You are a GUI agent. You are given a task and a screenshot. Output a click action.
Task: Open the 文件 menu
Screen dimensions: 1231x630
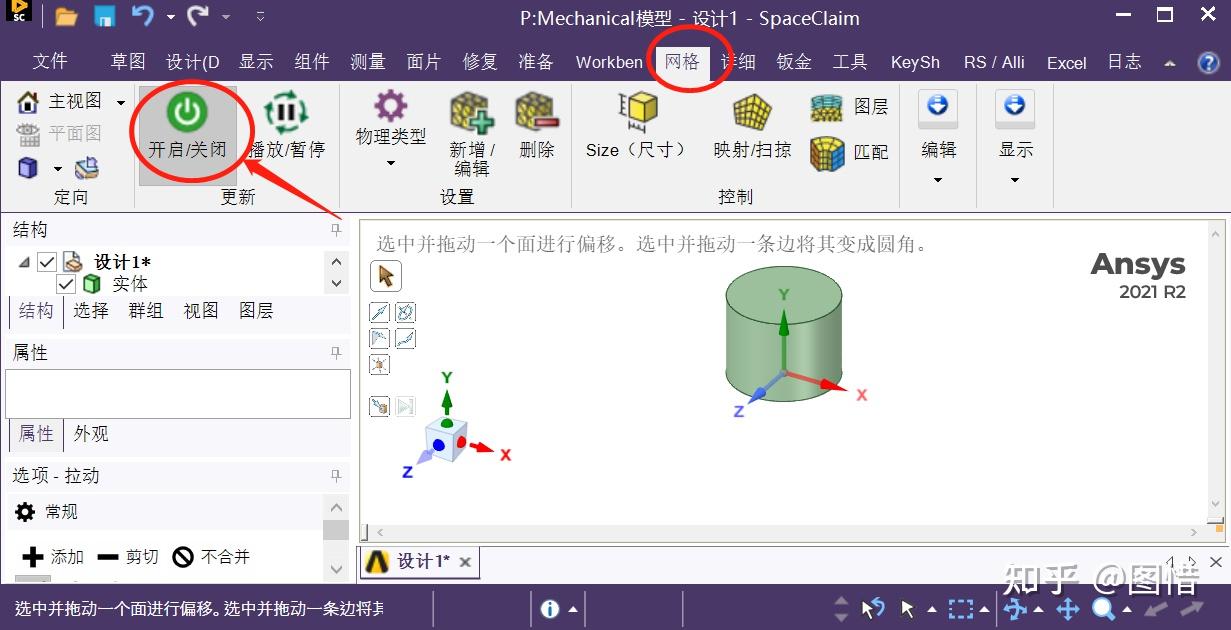click(50, 61)
